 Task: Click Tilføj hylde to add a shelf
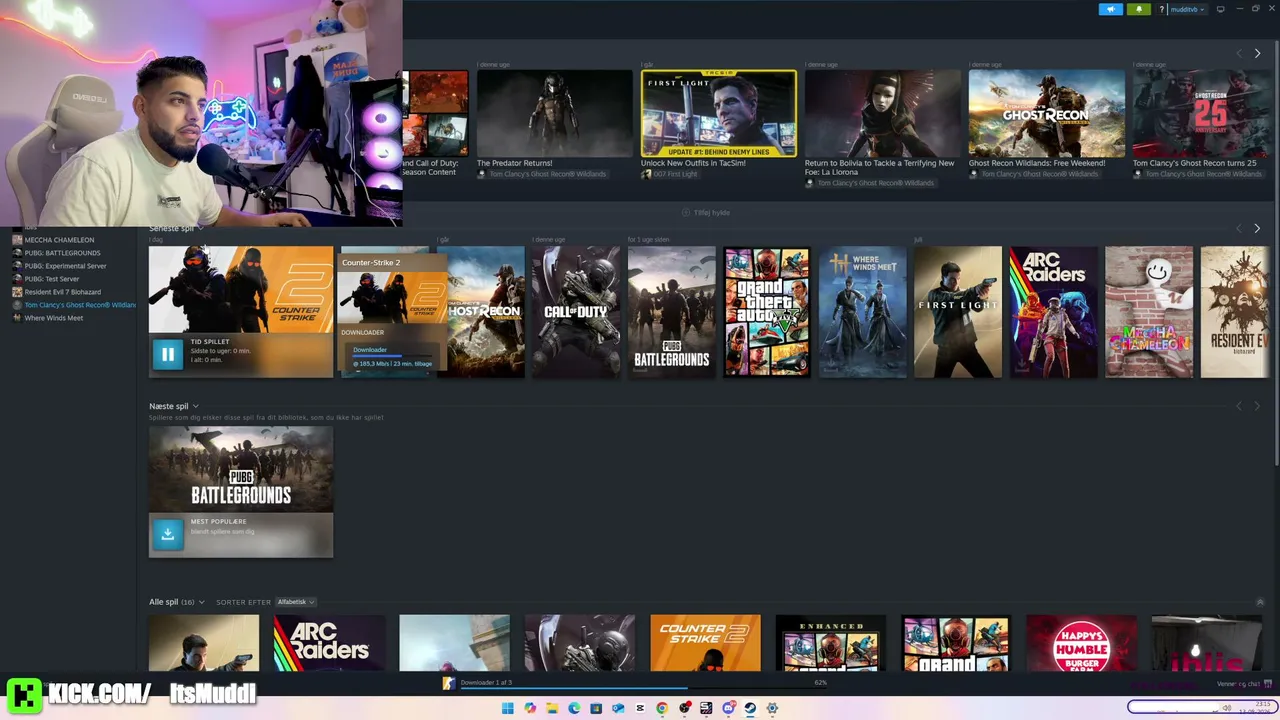coord(706,212)
